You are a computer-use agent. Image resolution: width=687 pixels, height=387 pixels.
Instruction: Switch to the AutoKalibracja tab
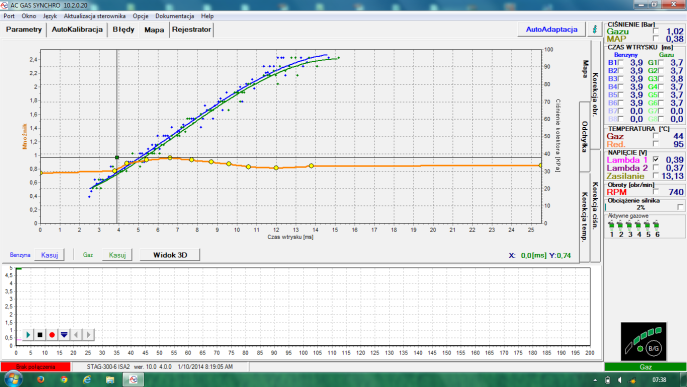(77, 29)
